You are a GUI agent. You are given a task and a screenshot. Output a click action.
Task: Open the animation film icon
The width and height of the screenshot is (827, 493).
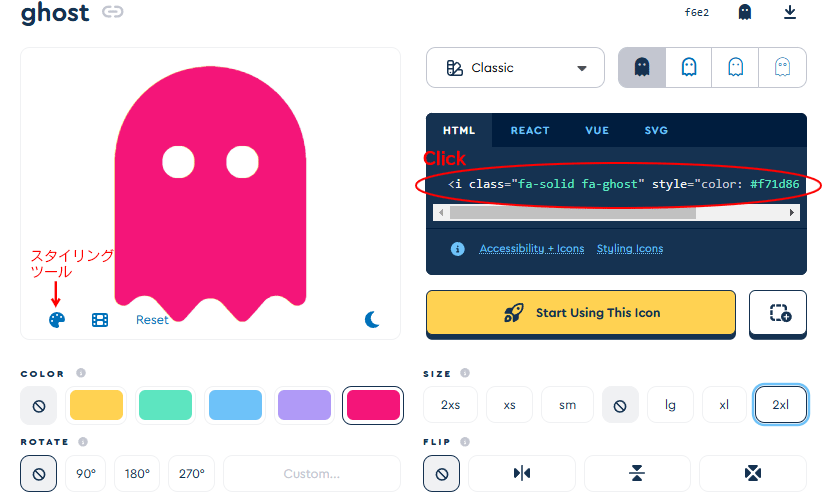click(x=100, y=320)
